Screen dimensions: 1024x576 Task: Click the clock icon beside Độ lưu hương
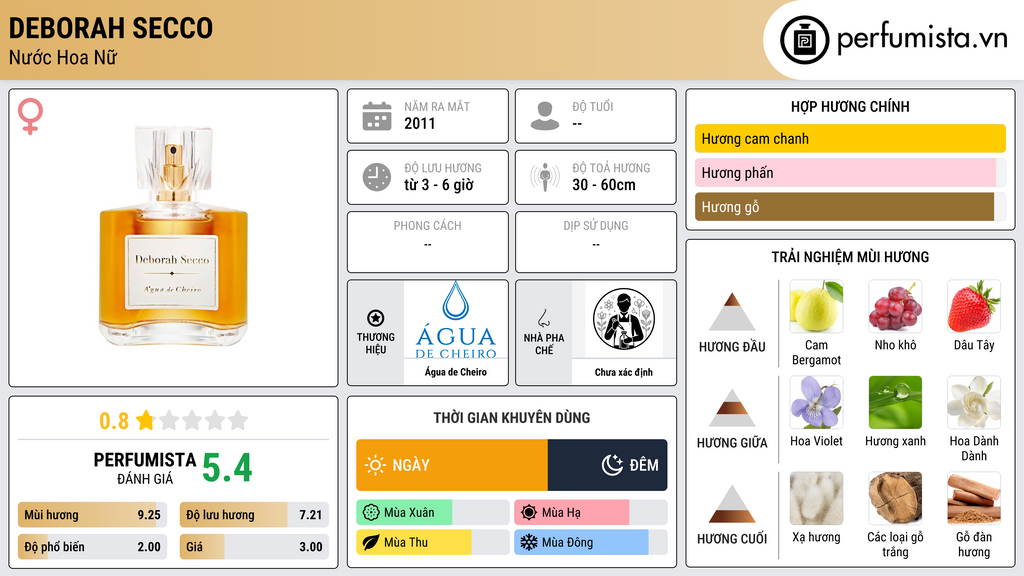[x=377, y=177]
